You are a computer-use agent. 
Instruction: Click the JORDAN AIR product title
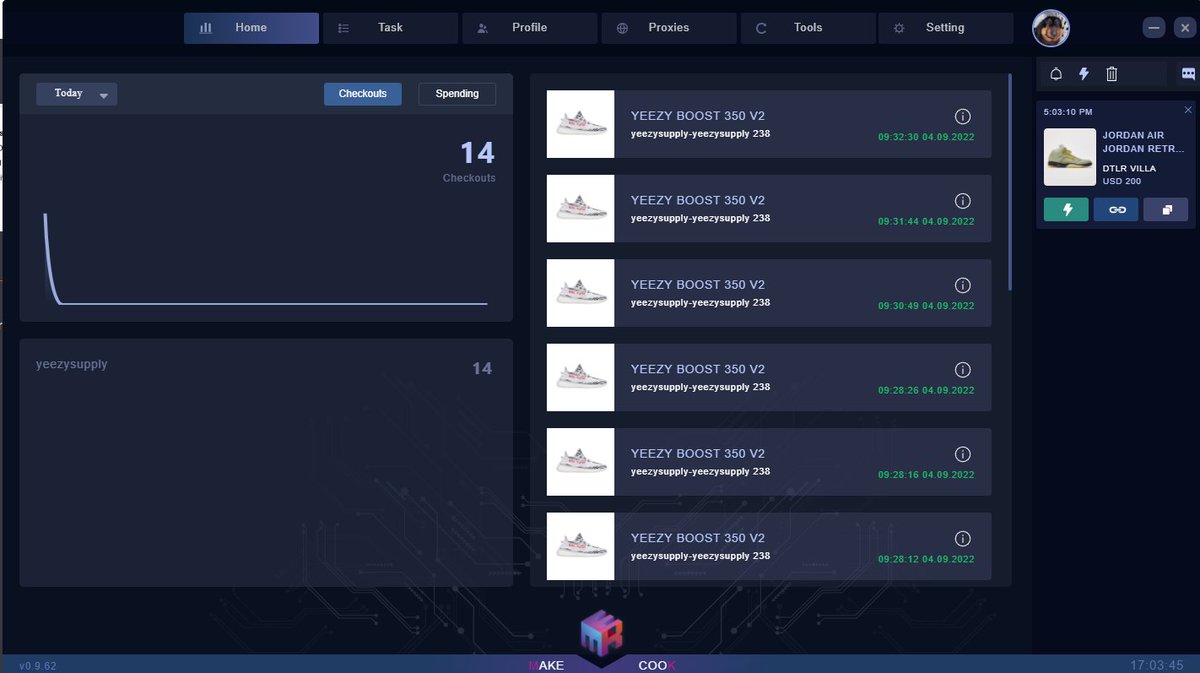click(x=1142, y=141)
